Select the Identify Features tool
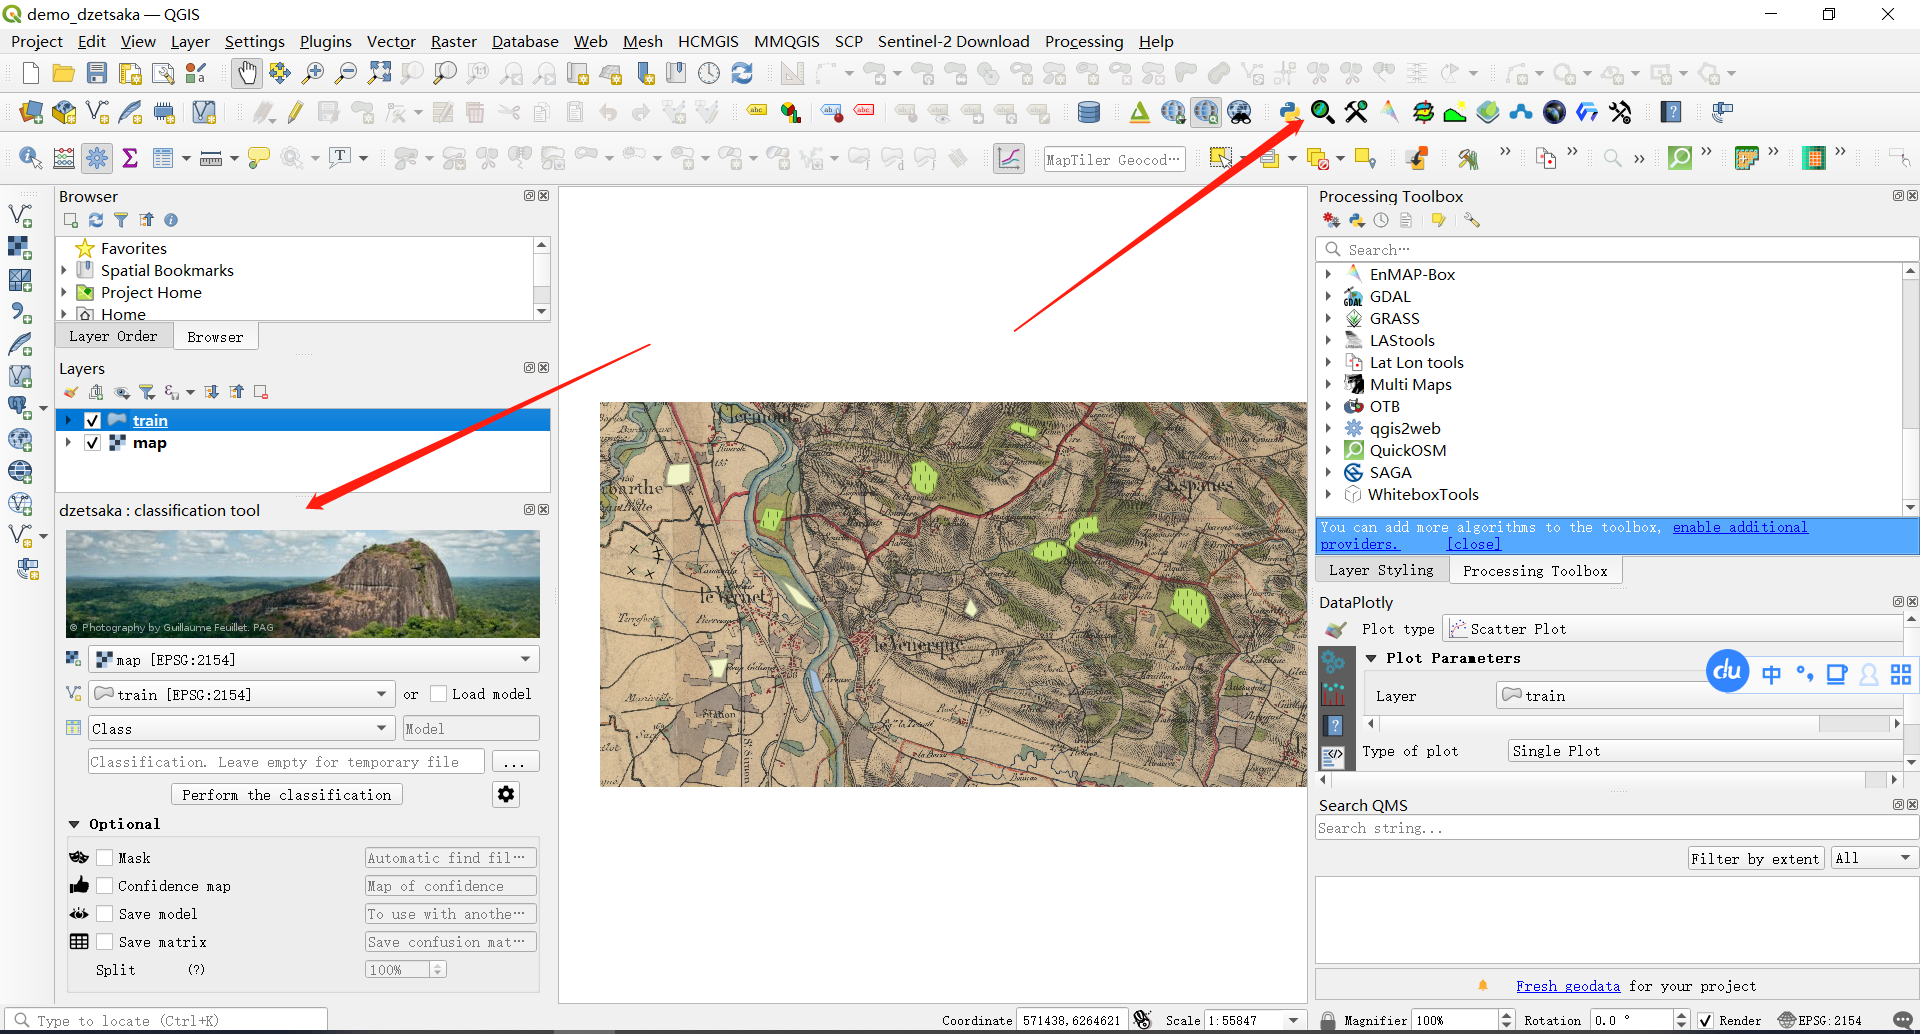This screenshot has height=1034, width=1920. [30, 157]
